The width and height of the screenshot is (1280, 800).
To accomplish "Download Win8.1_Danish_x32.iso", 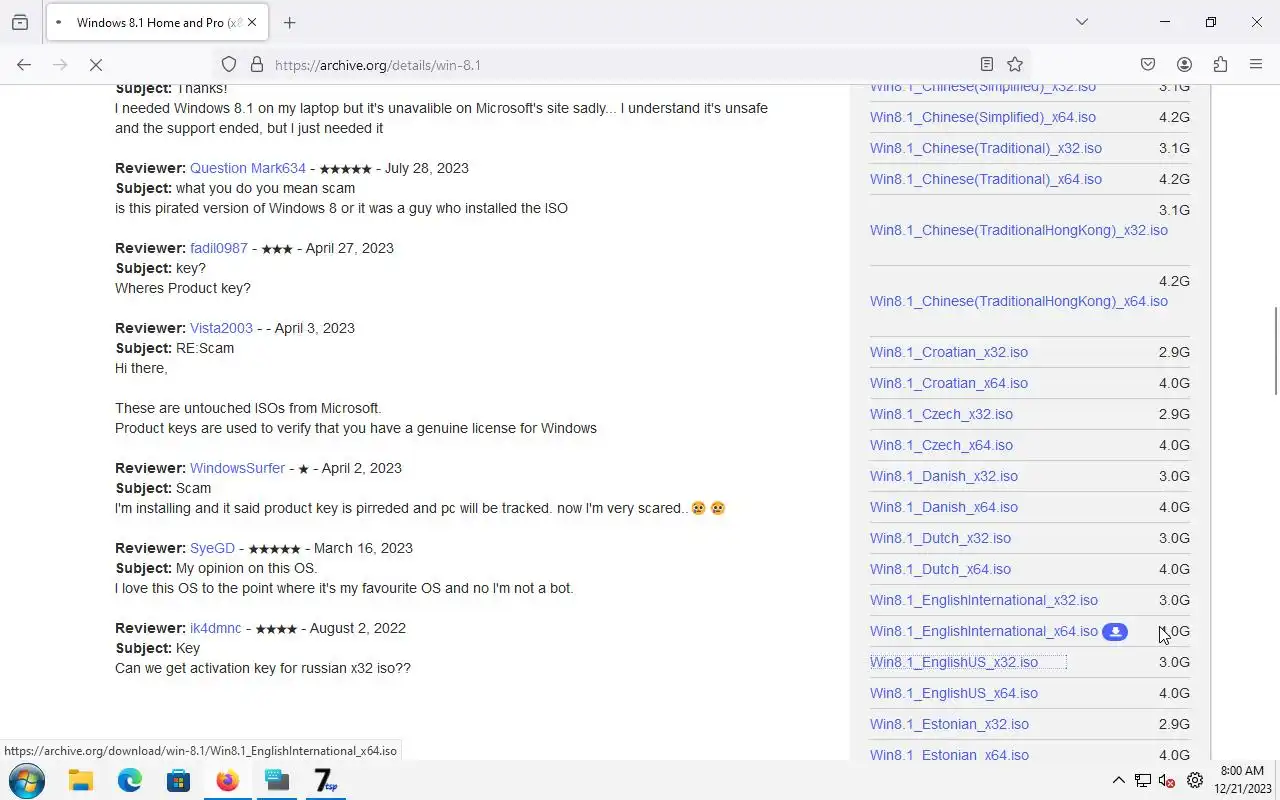I will [944, 476].
